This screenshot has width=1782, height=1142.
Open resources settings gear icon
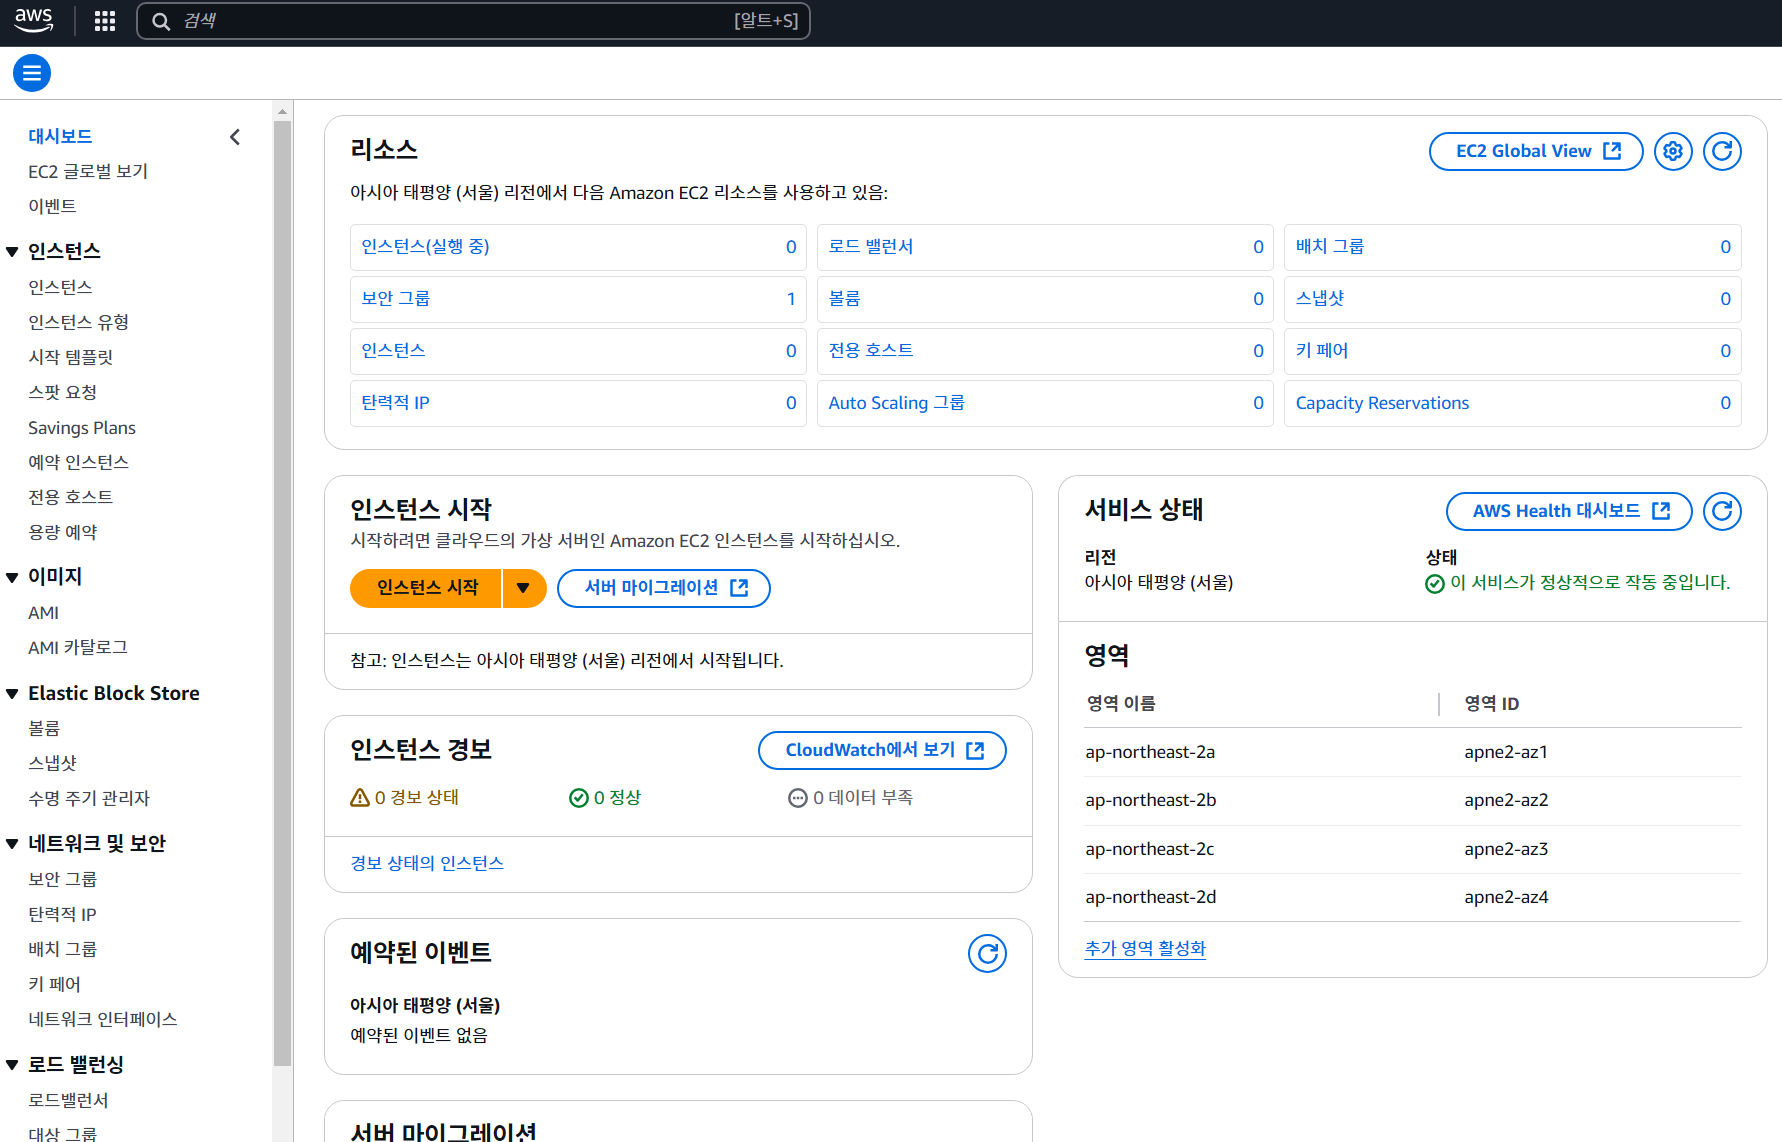pos(1673,151)
